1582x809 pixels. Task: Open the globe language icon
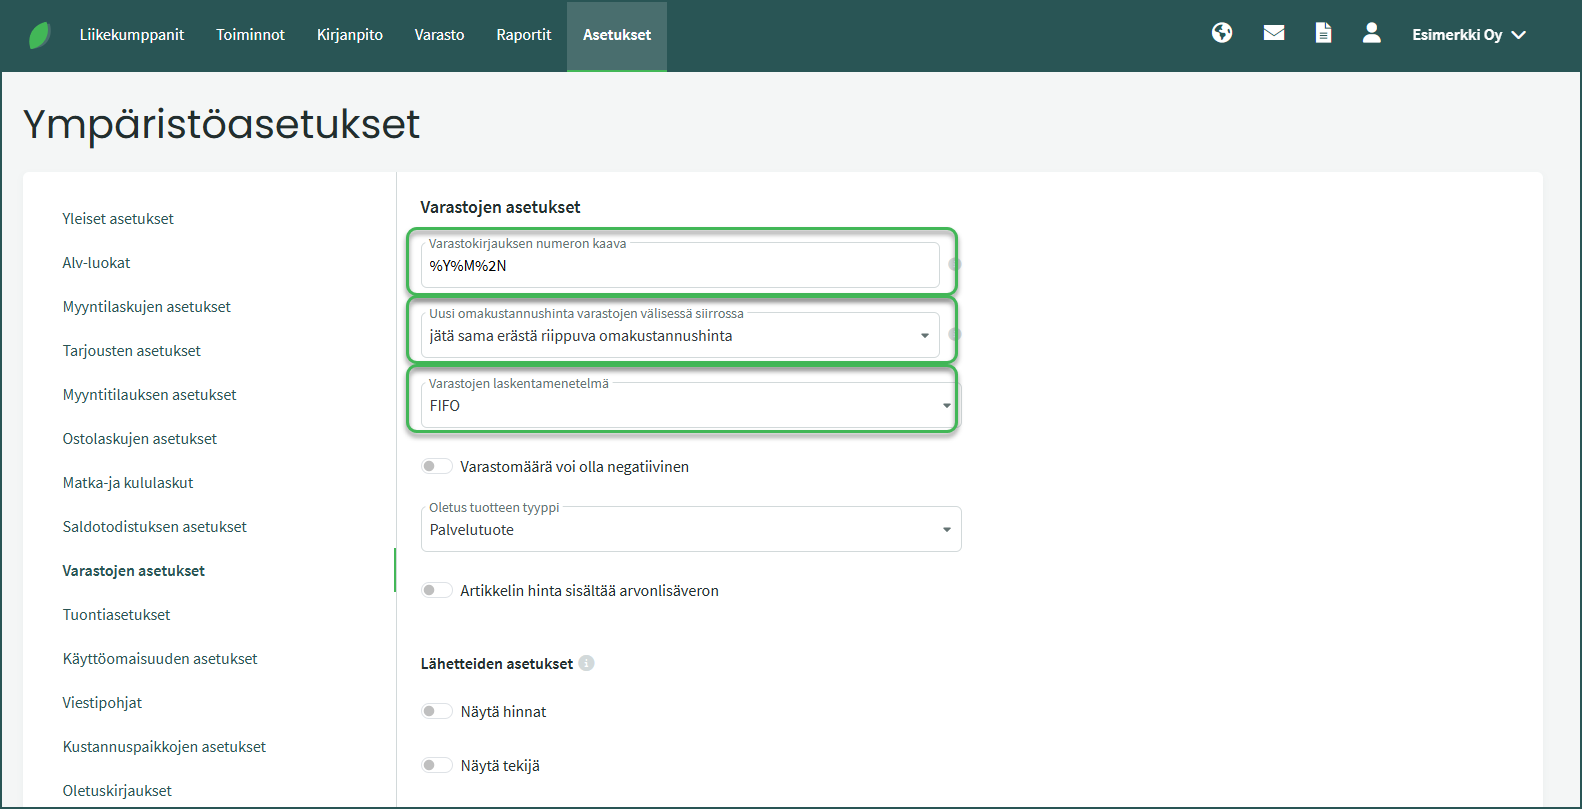(1222, 33)
